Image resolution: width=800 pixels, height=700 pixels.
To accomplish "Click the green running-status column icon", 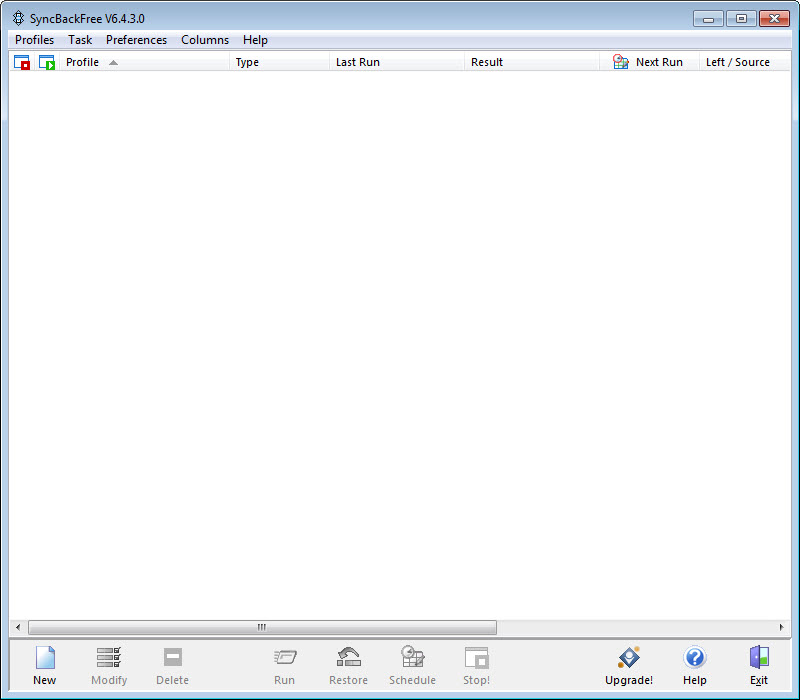I will point(47,62).
